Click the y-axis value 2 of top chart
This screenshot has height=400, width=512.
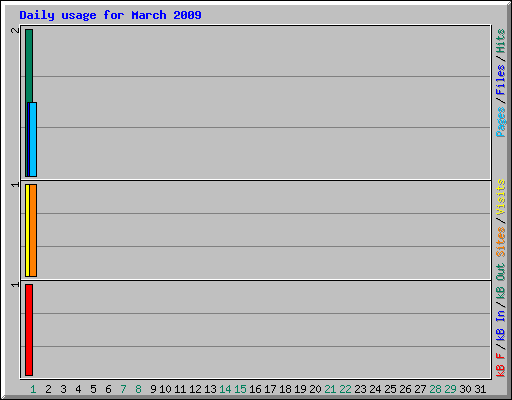tap(15, 30)
